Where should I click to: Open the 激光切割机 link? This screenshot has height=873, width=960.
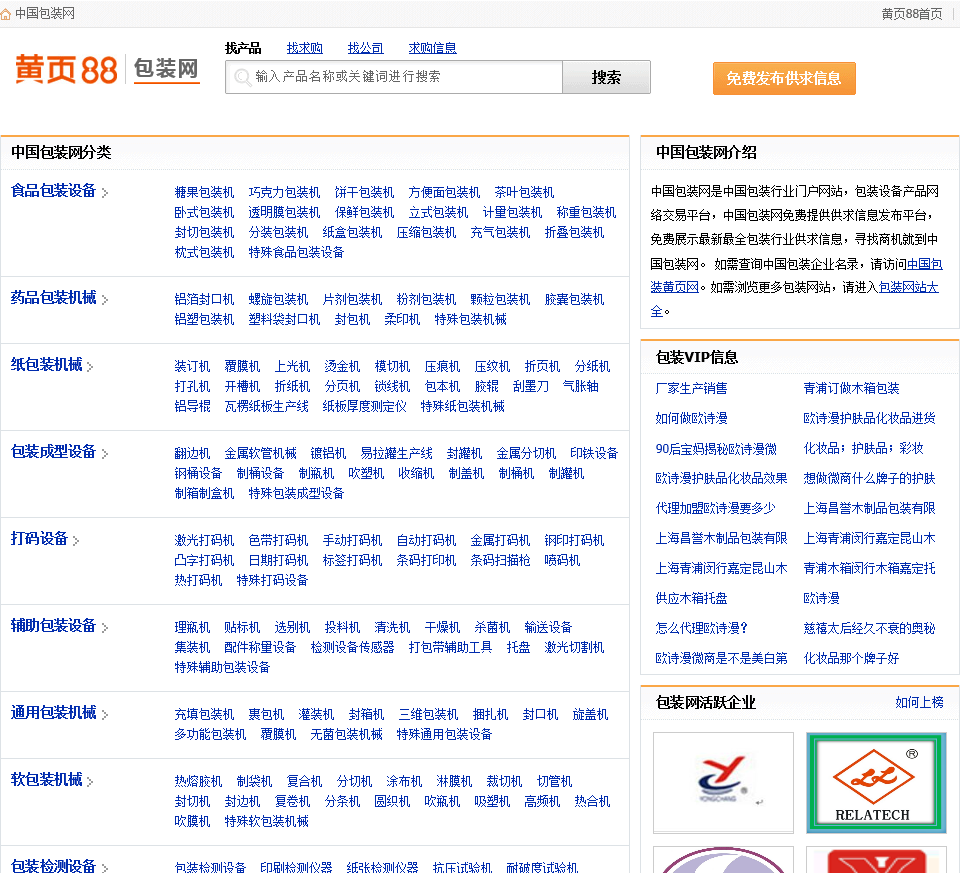[574, 648]
